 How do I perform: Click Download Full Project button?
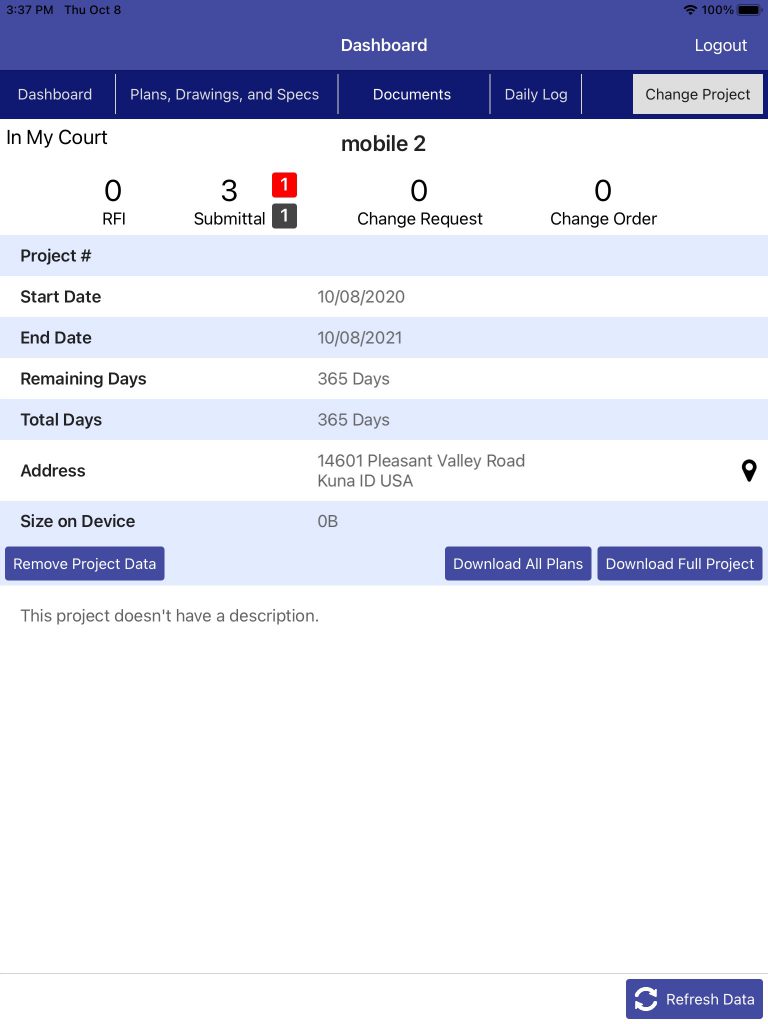point(680,564)
